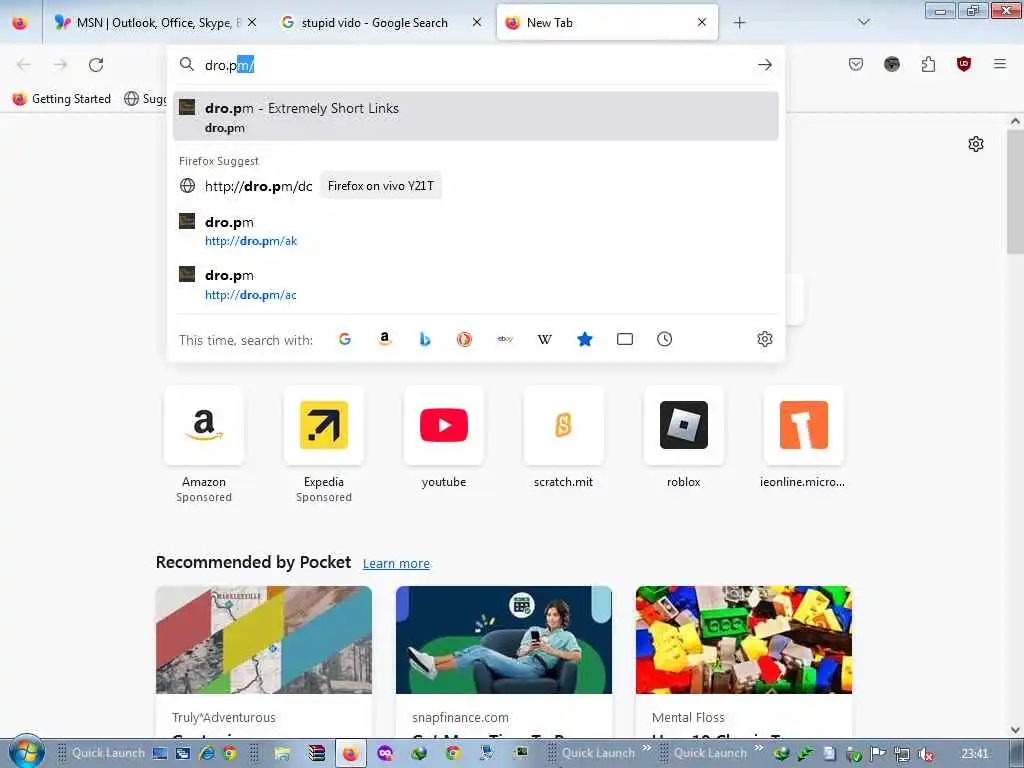Close the MSN Outlook tab
This screenshot has width=1024, height=768.
point(252,22)
